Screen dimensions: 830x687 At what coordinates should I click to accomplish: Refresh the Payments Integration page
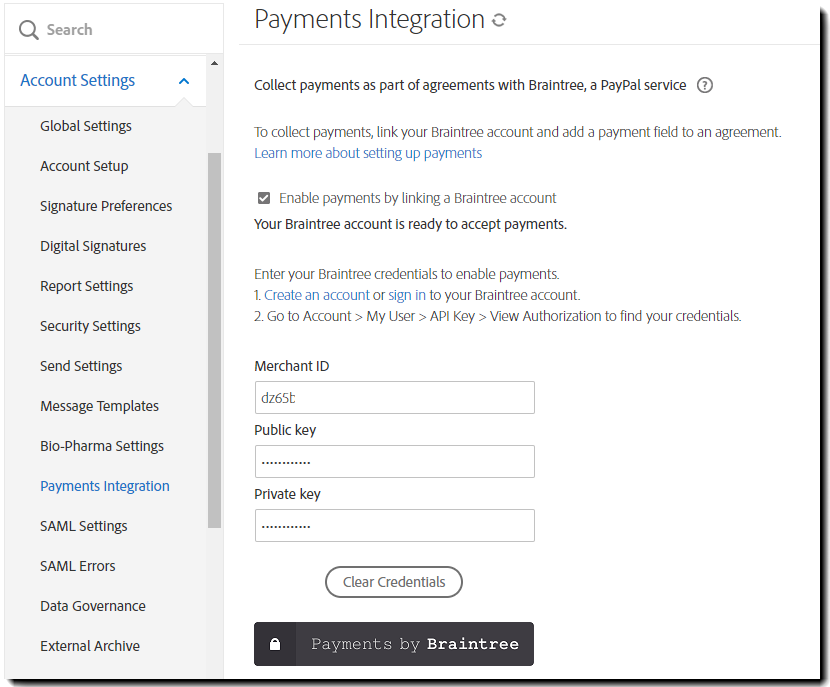497,18
